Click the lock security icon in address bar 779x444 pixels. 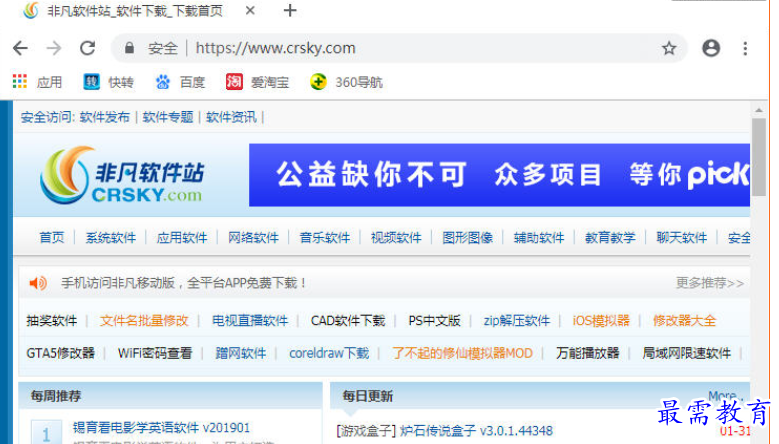click(130, 48)
